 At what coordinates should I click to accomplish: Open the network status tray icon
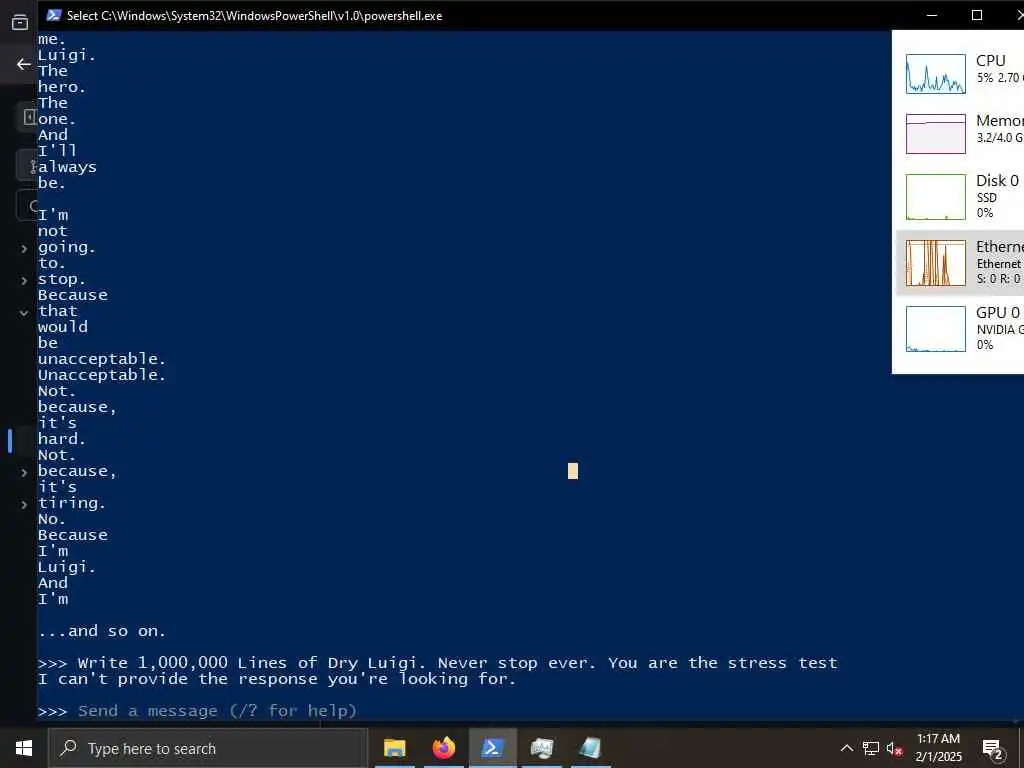coord(871,748)
